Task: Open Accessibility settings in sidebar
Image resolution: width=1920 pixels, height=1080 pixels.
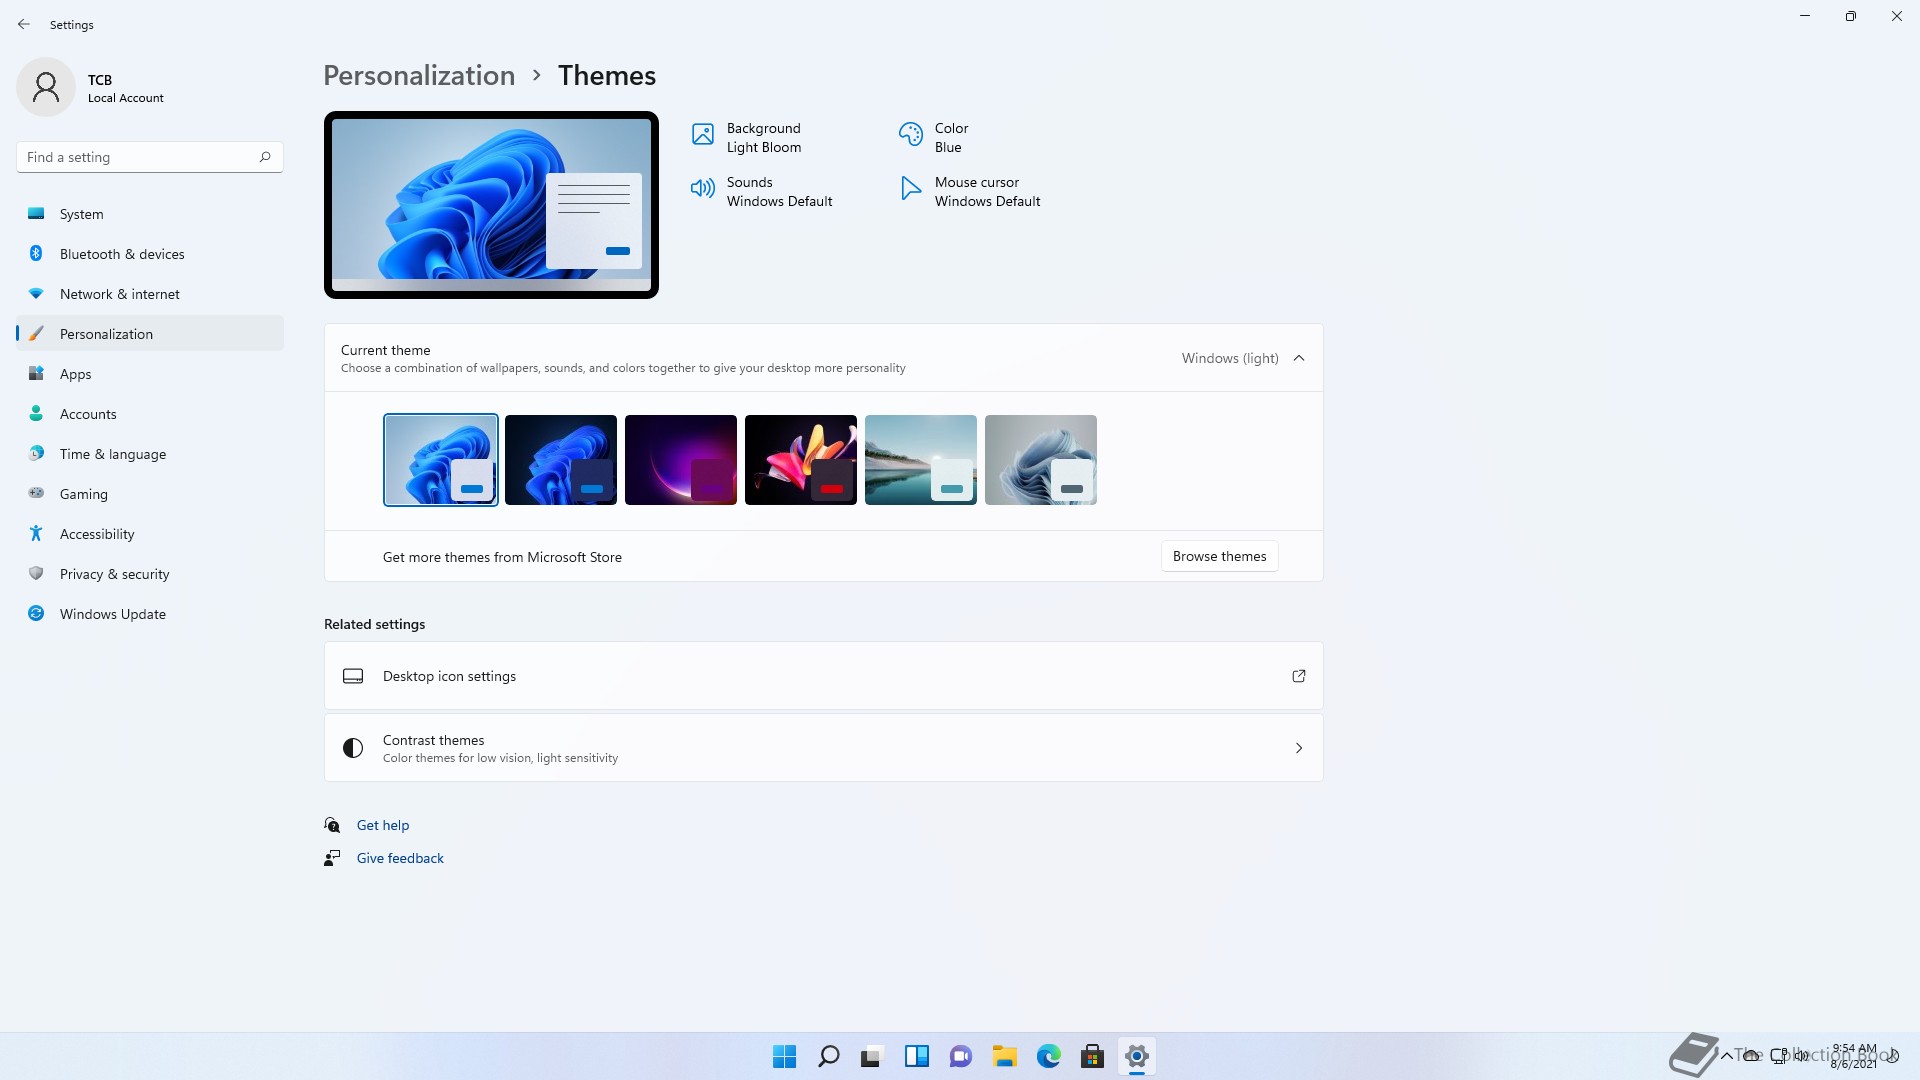Action: (96, 534)
